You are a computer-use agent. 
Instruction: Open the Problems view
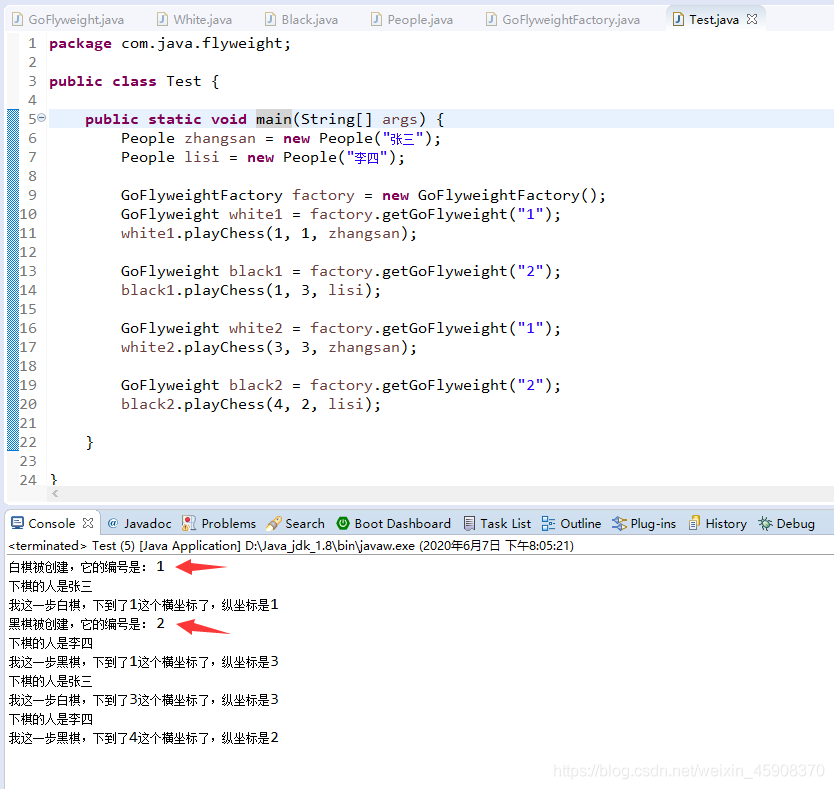point(218,523)
